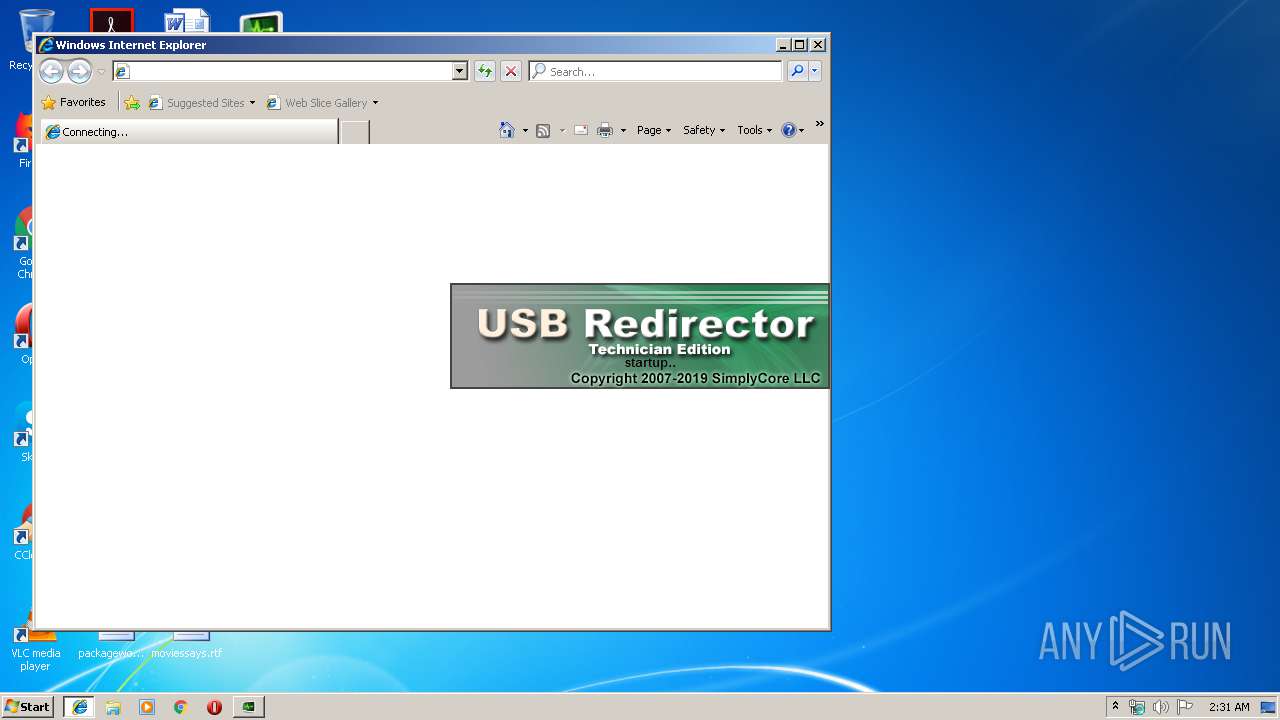Select the Connecting... tab
Viewport: 1280px width, 720px height.
pos(189,132)
